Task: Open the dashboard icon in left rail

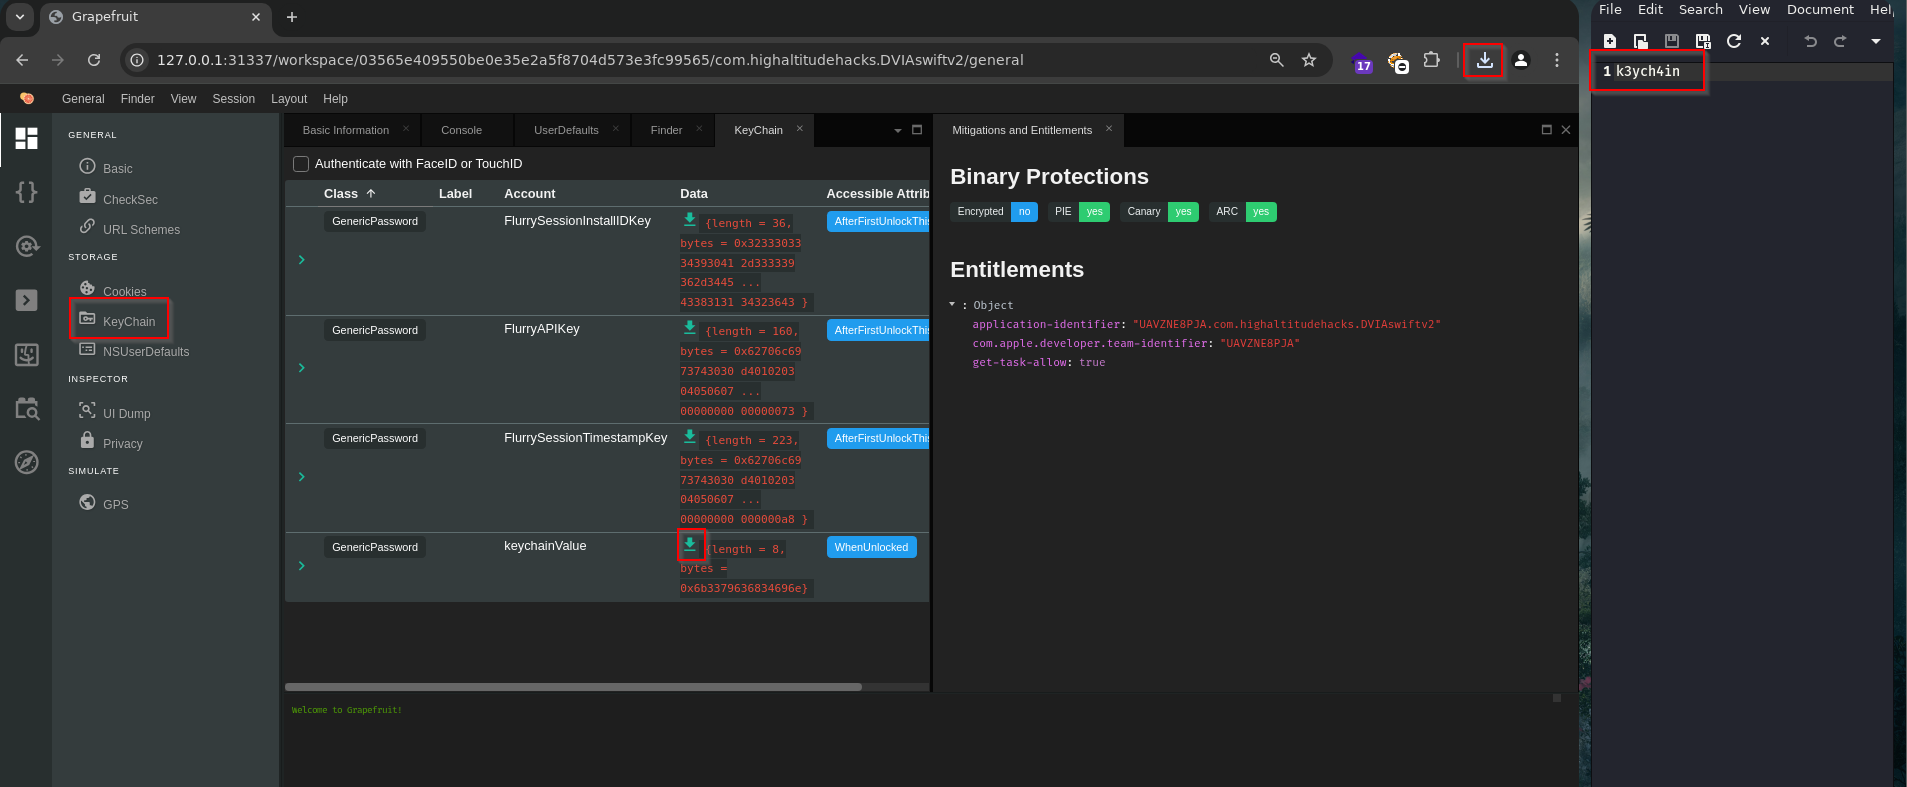Action: point(26,138)
